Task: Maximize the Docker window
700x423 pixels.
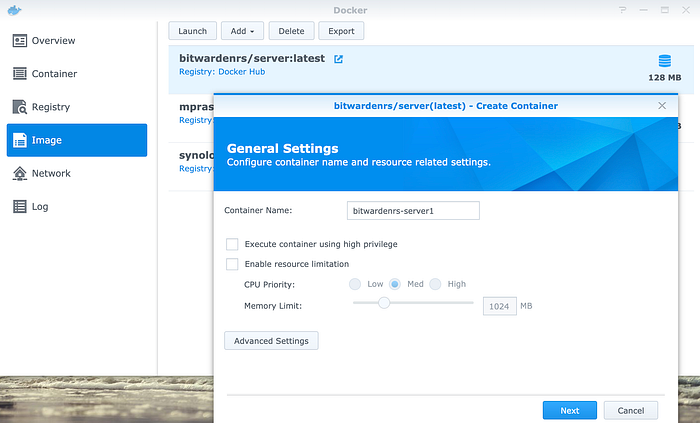Action: click(665, 10)
